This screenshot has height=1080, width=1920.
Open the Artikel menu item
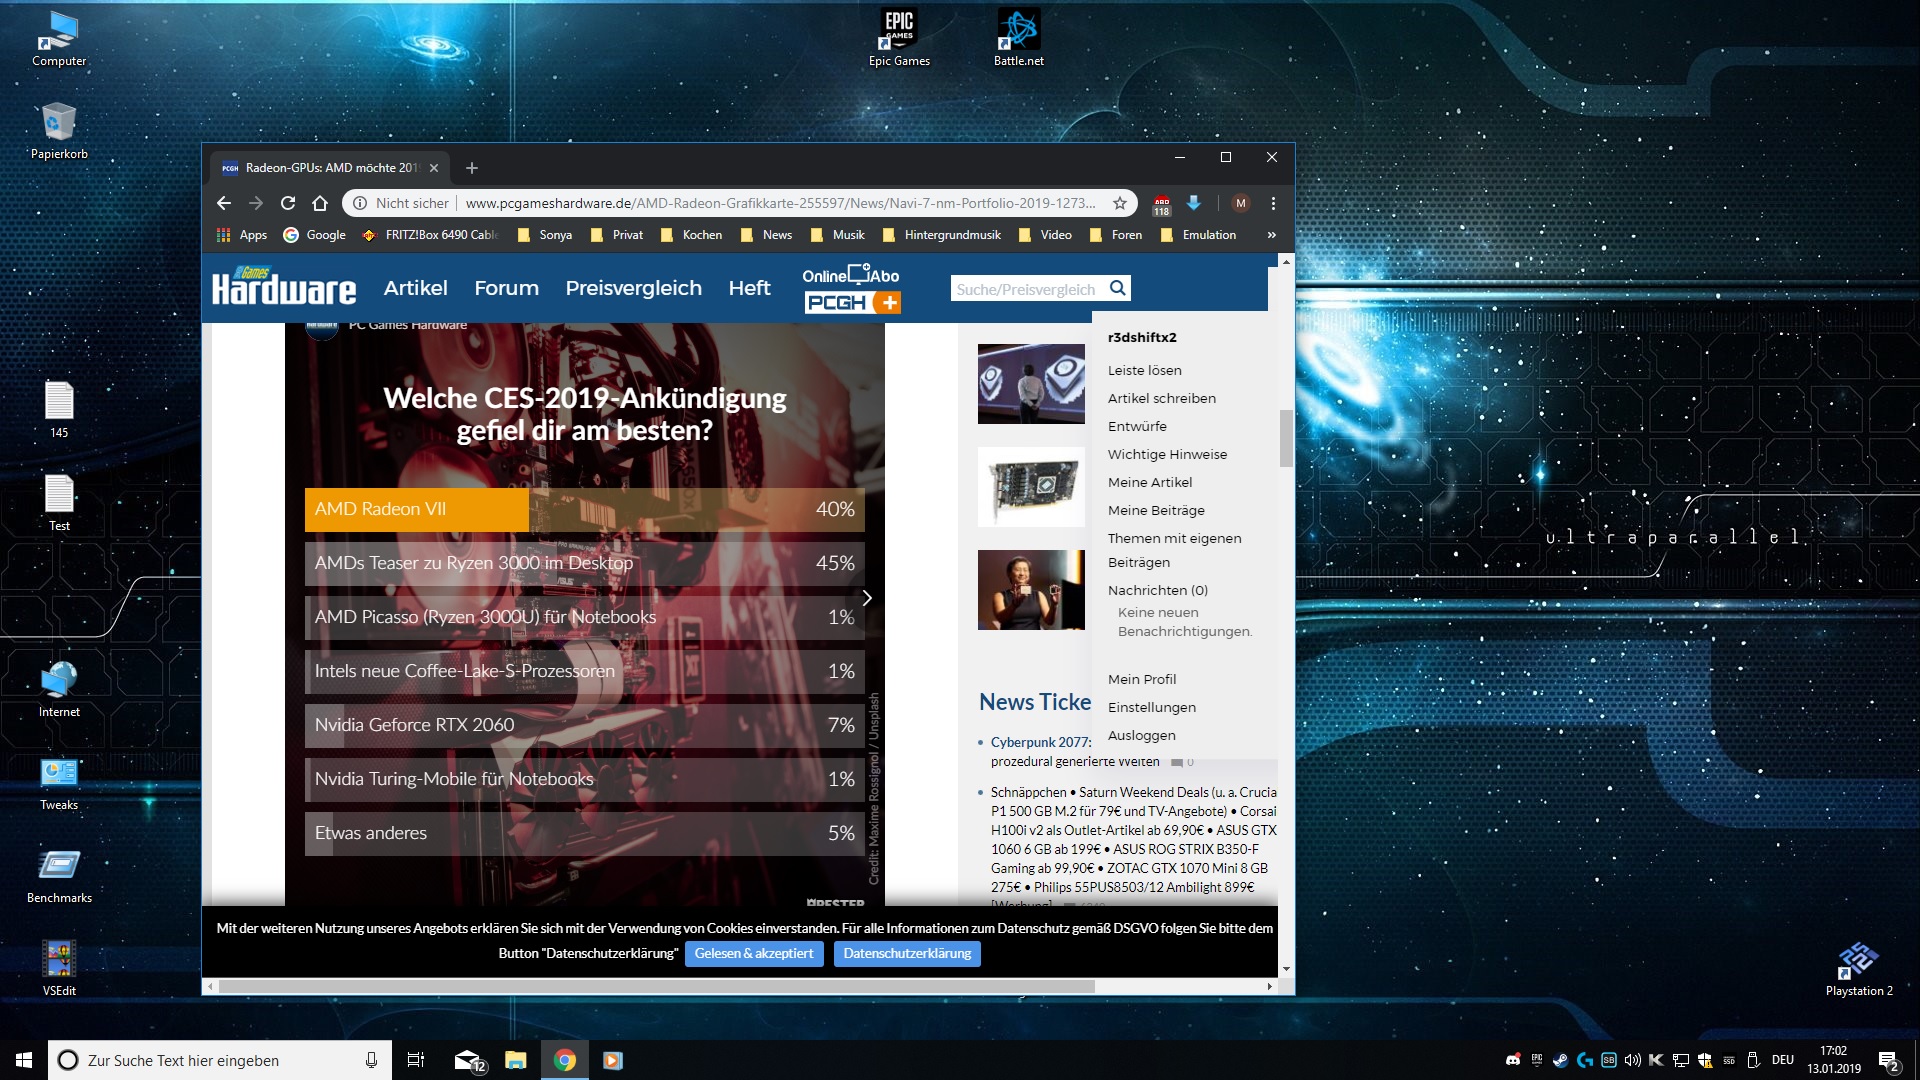tap(416, 288)
